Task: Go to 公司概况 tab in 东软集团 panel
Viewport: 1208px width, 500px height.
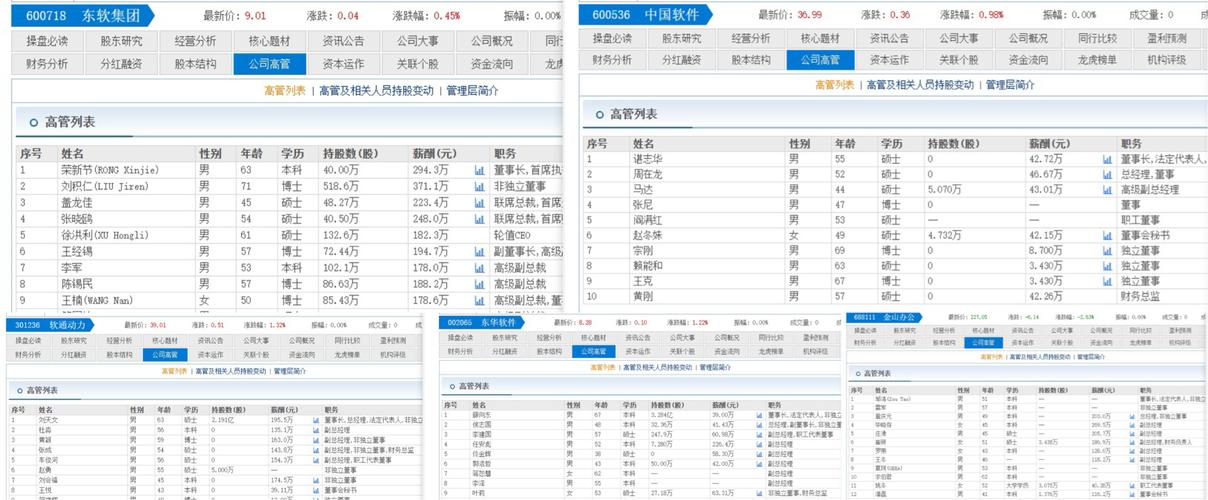Action: pos(491,41)
